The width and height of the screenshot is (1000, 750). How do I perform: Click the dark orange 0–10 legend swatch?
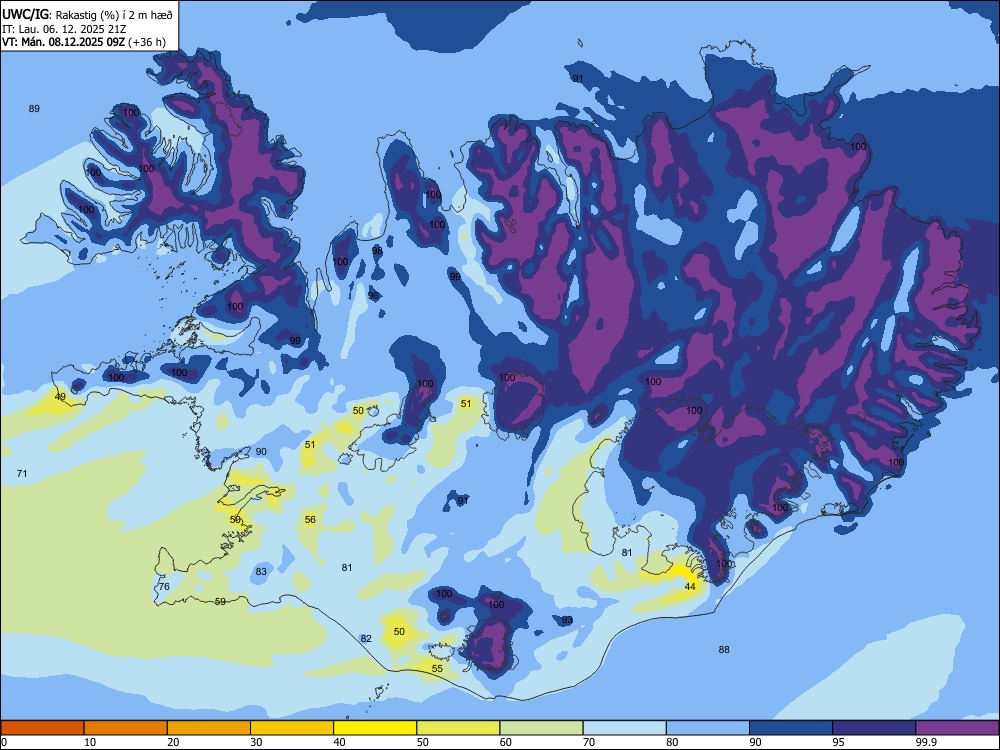coord(42,728)
